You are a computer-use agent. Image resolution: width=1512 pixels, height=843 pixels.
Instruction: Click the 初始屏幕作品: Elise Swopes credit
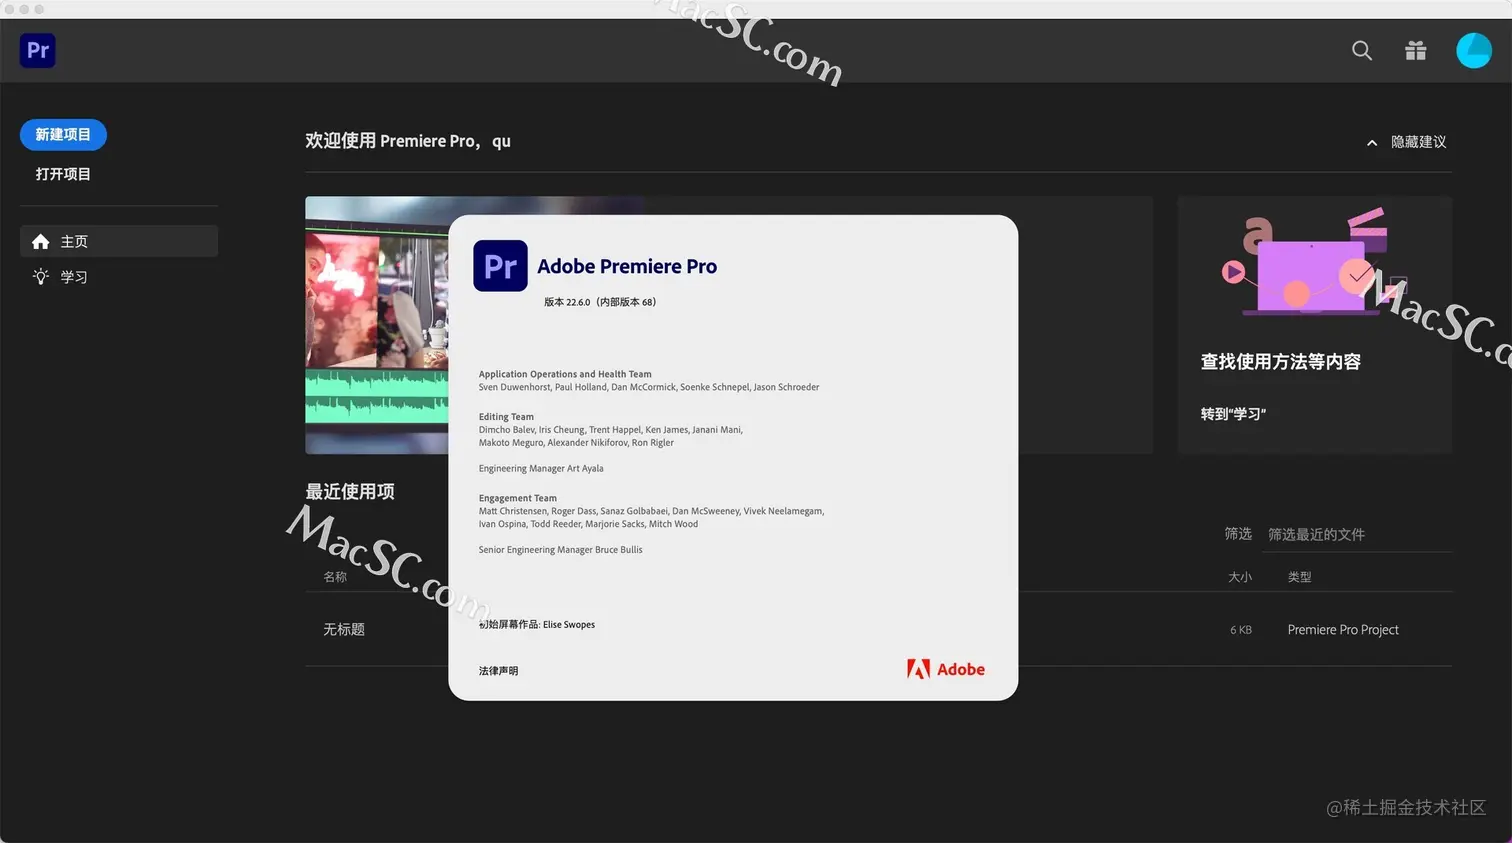(x=537, y=625)
